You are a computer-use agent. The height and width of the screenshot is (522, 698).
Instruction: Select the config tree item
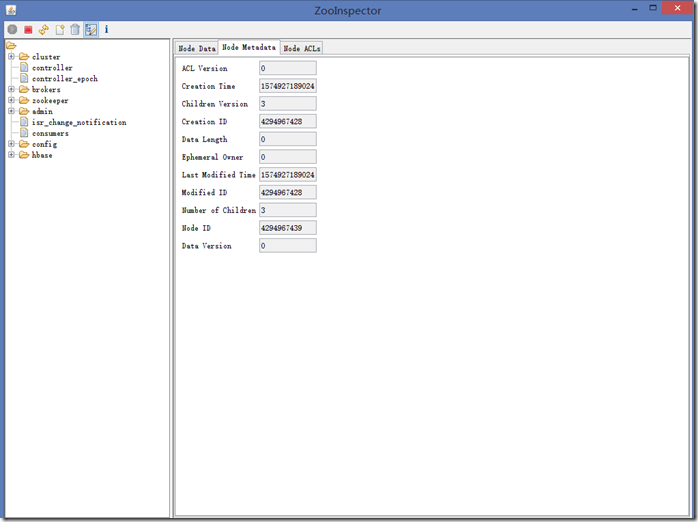click(44, 144)
